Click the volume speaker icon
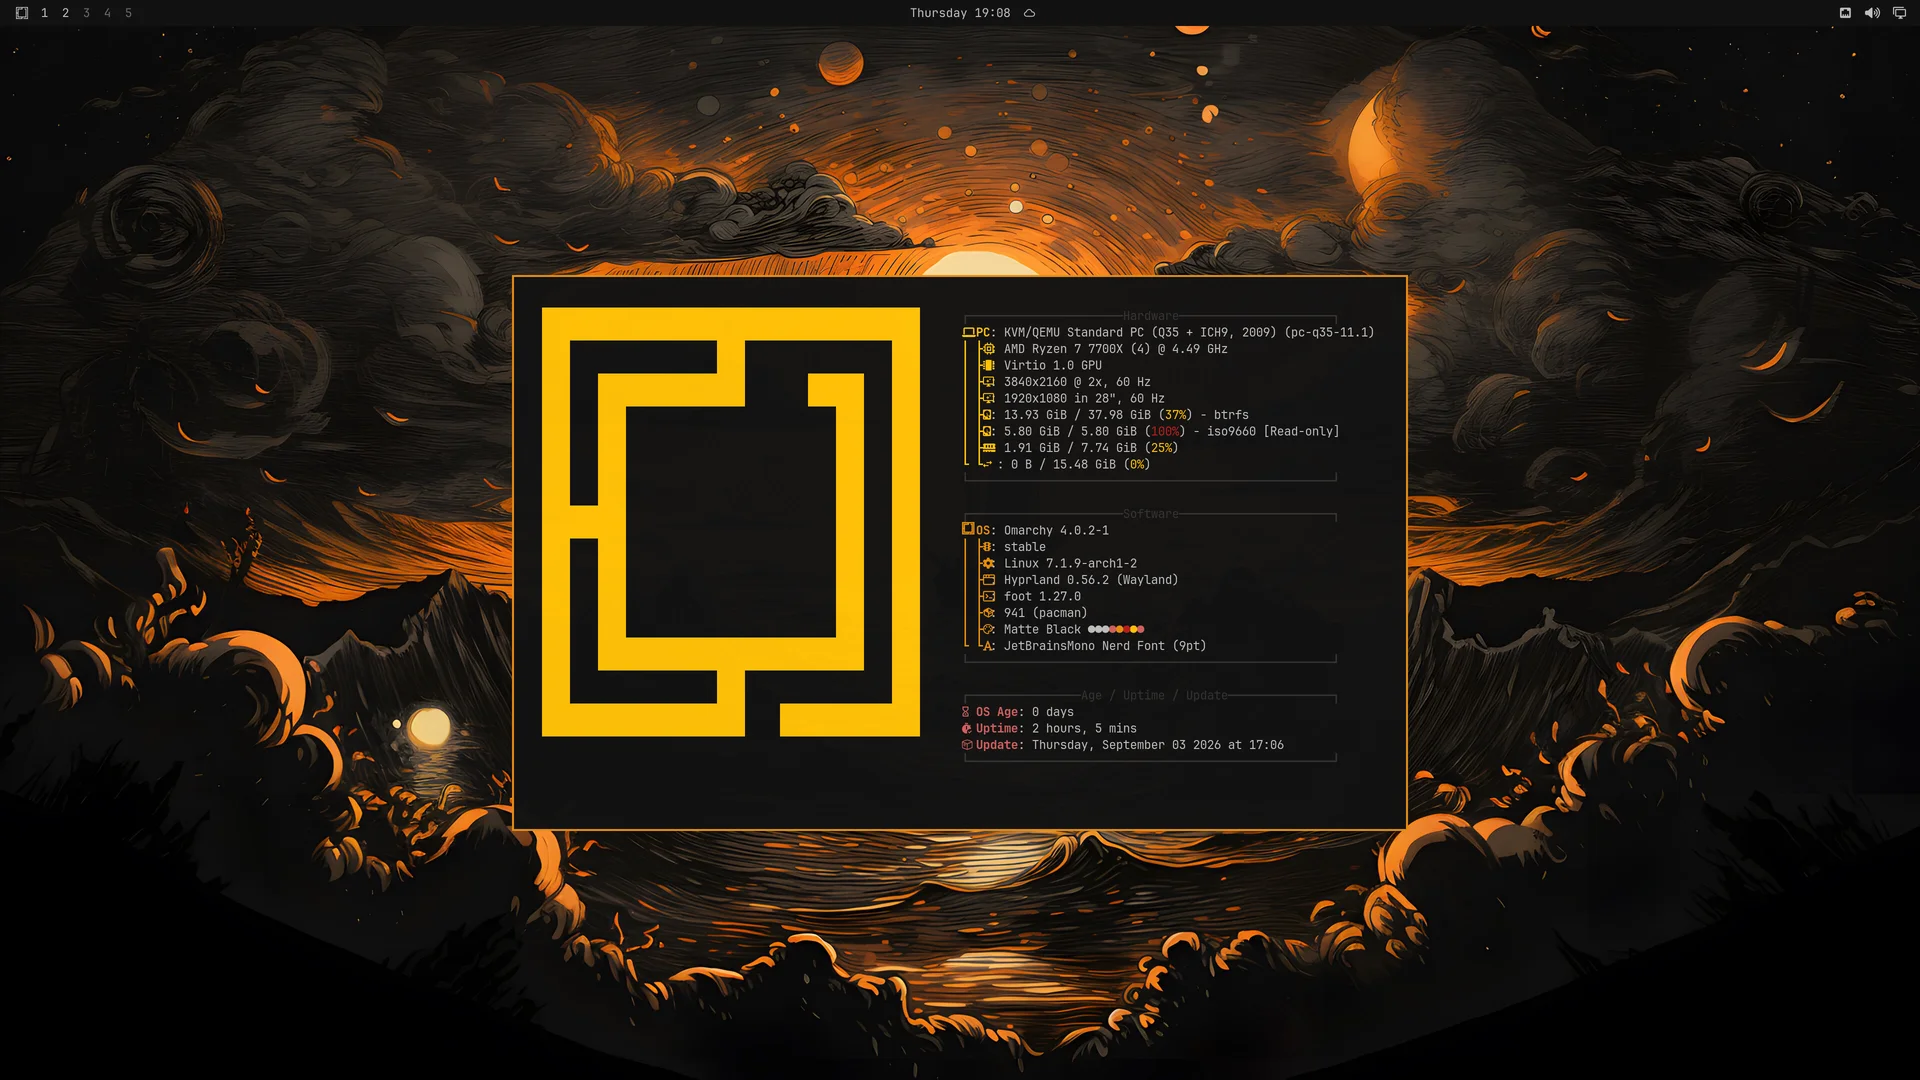1920x1080 pixels. (1872, 13)
